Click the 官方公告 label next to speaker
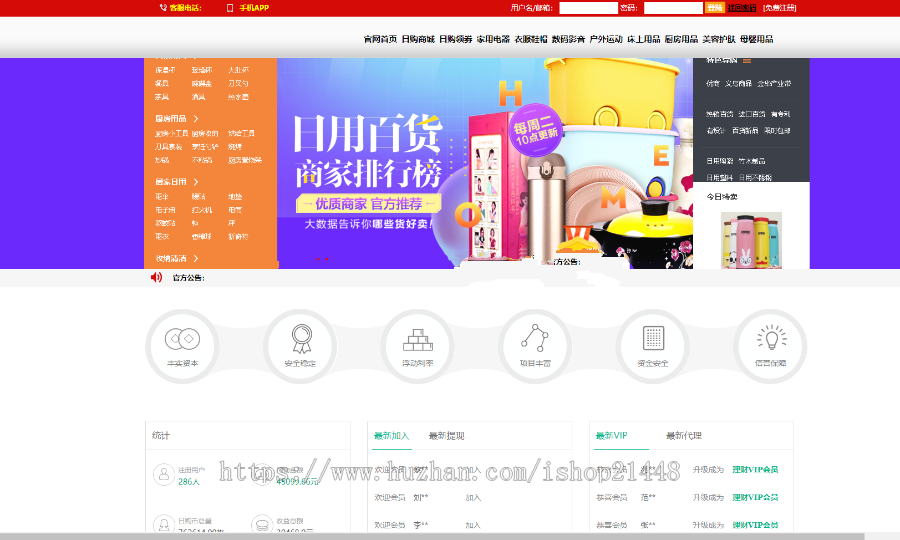Viewport: 900px width, 540px height. (x=188, y=278)
